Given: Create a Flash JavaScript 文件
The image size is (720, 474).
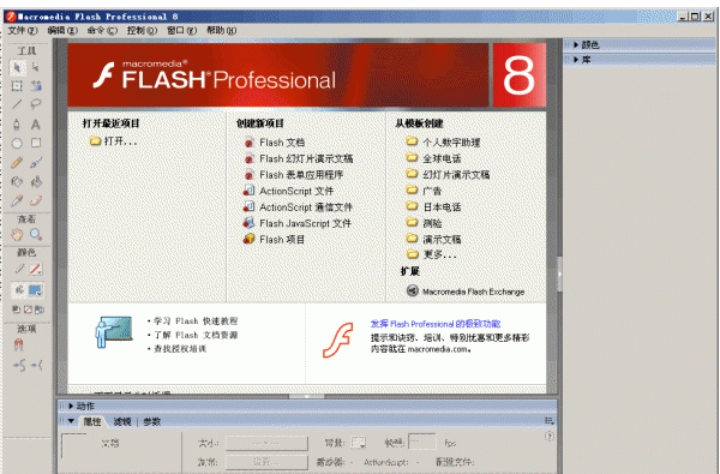Looking at the screenshot, I should tap(297, 223).
